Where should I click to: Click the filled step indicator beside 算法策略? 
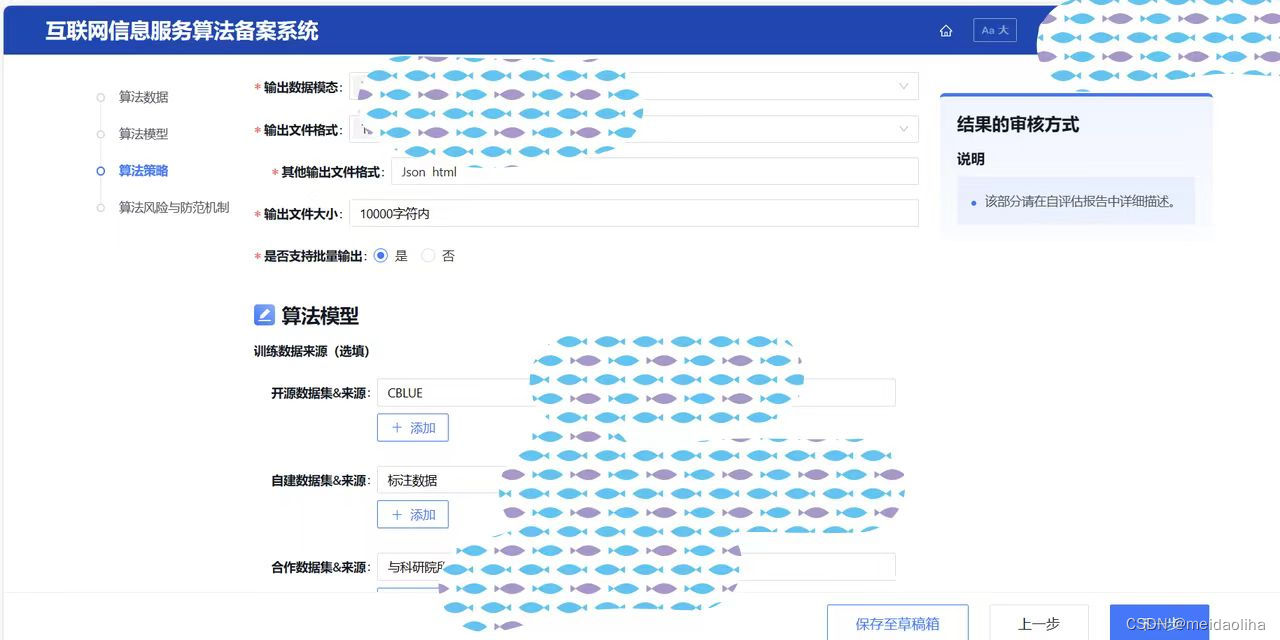(100, 171)
